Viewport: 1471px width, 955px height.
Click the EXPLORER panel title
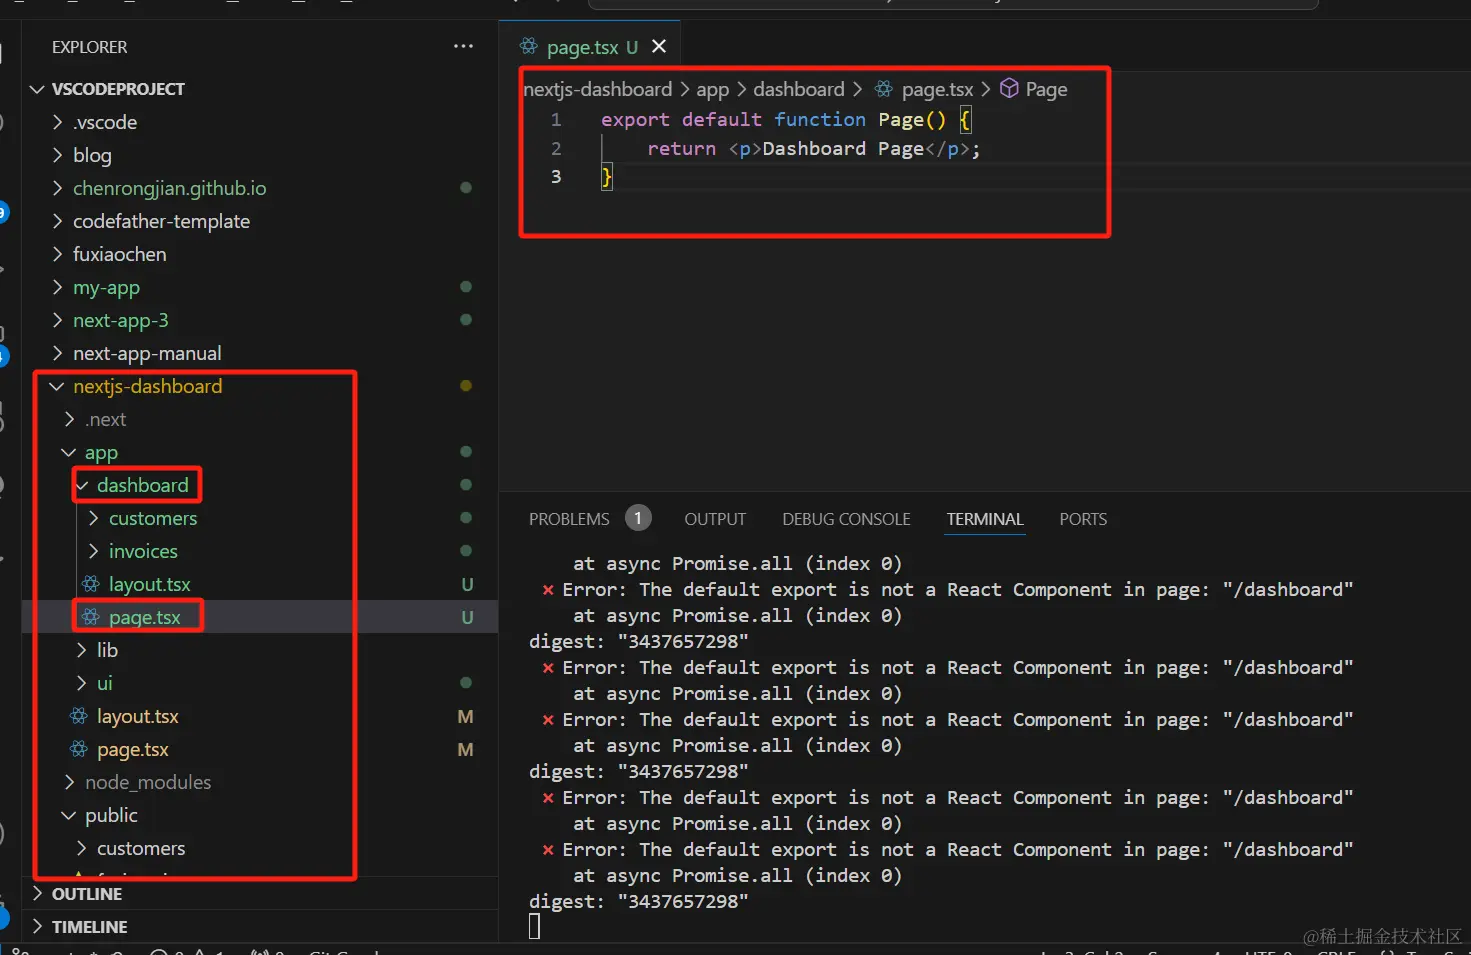[x=89, y=47]
